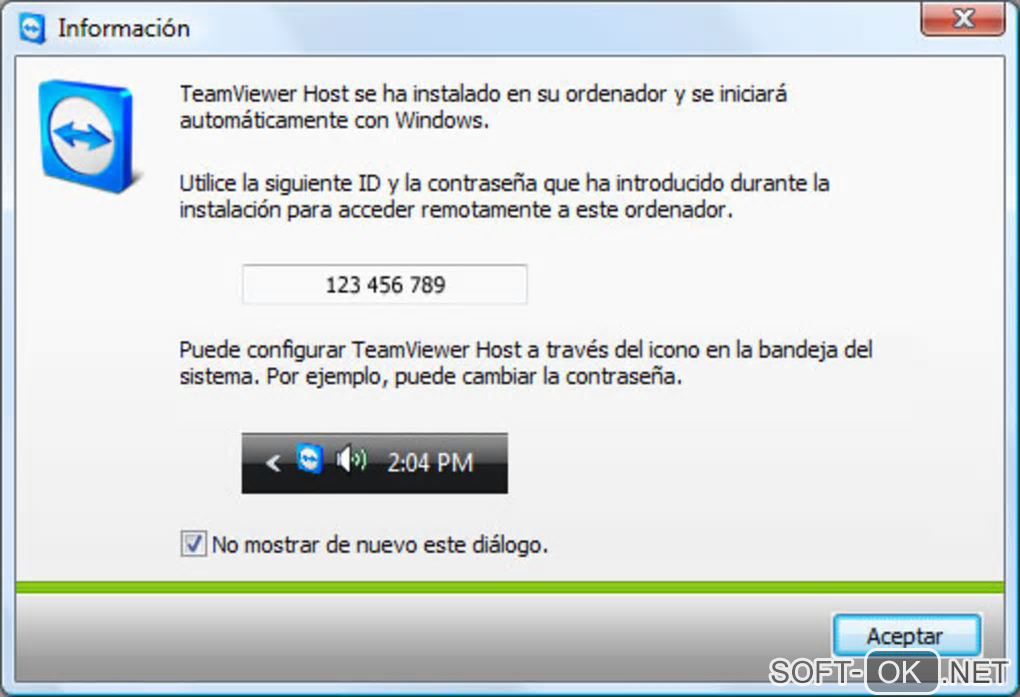Click the green separator bar
The width and height of the screenshot is (1020, 697).
[510, 587]
